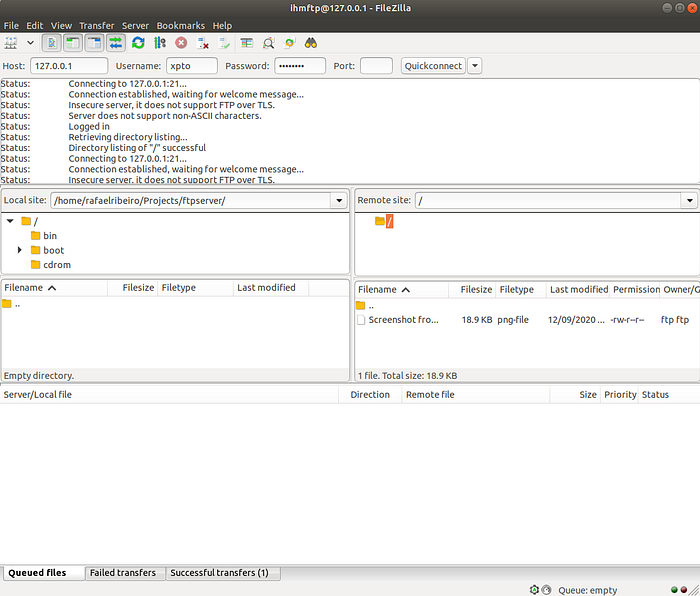Click 18.9 KB filesize cell

coord(477,320)
